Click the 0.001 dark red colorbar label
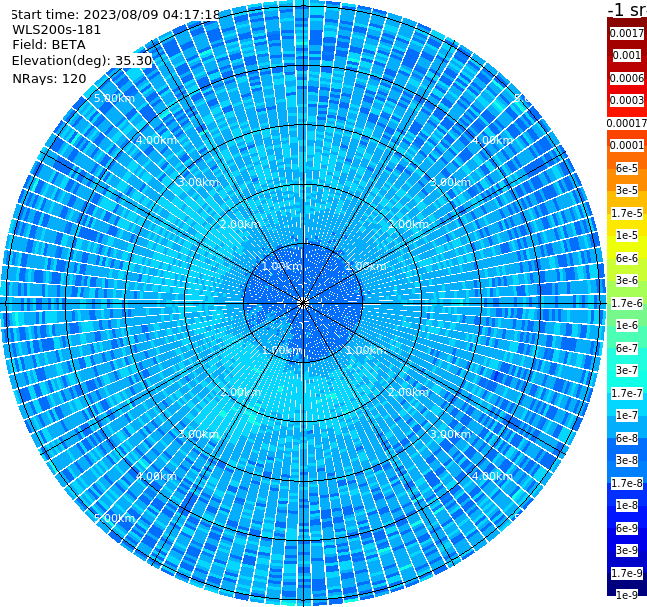Screen dimensions: 647x607 pyautogui.click(x=626, y=55)
